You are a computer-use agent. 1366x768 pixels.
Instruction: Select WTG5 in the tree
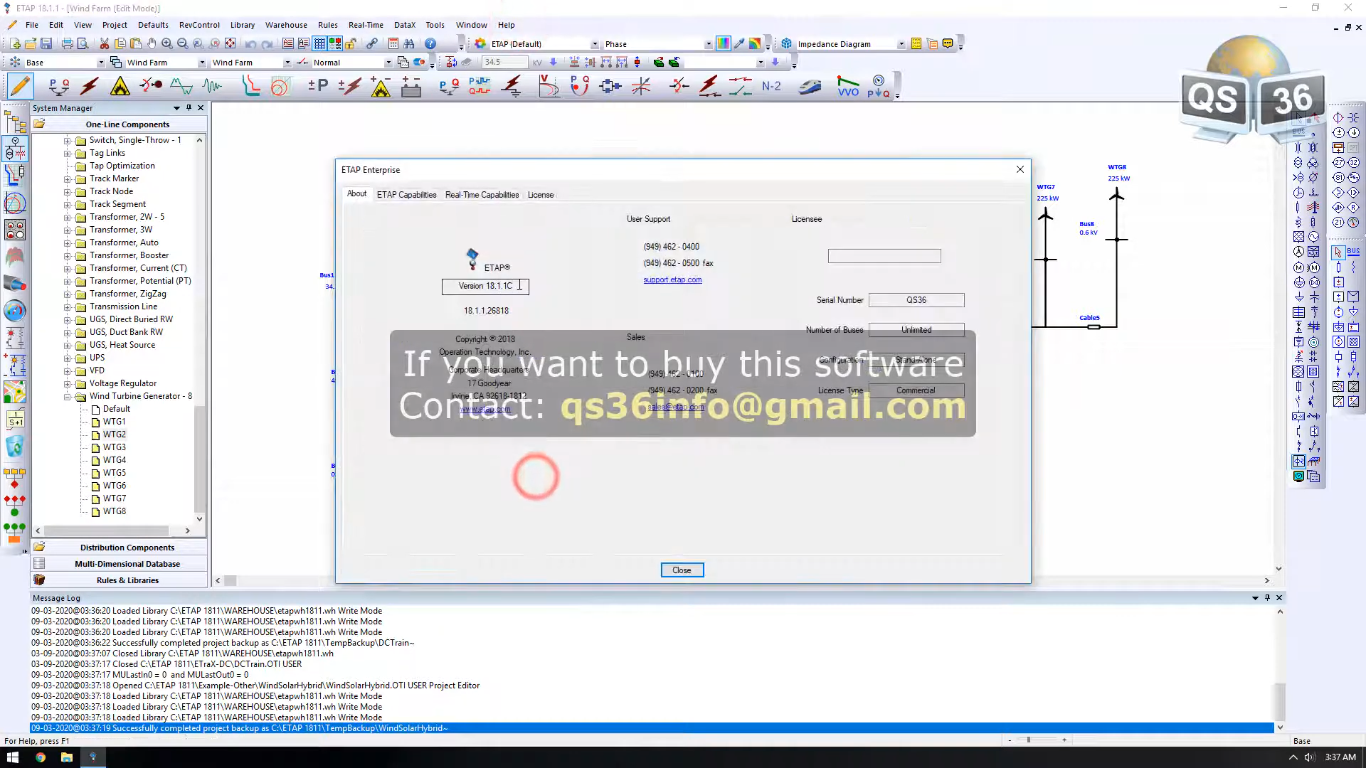point(114,473)
